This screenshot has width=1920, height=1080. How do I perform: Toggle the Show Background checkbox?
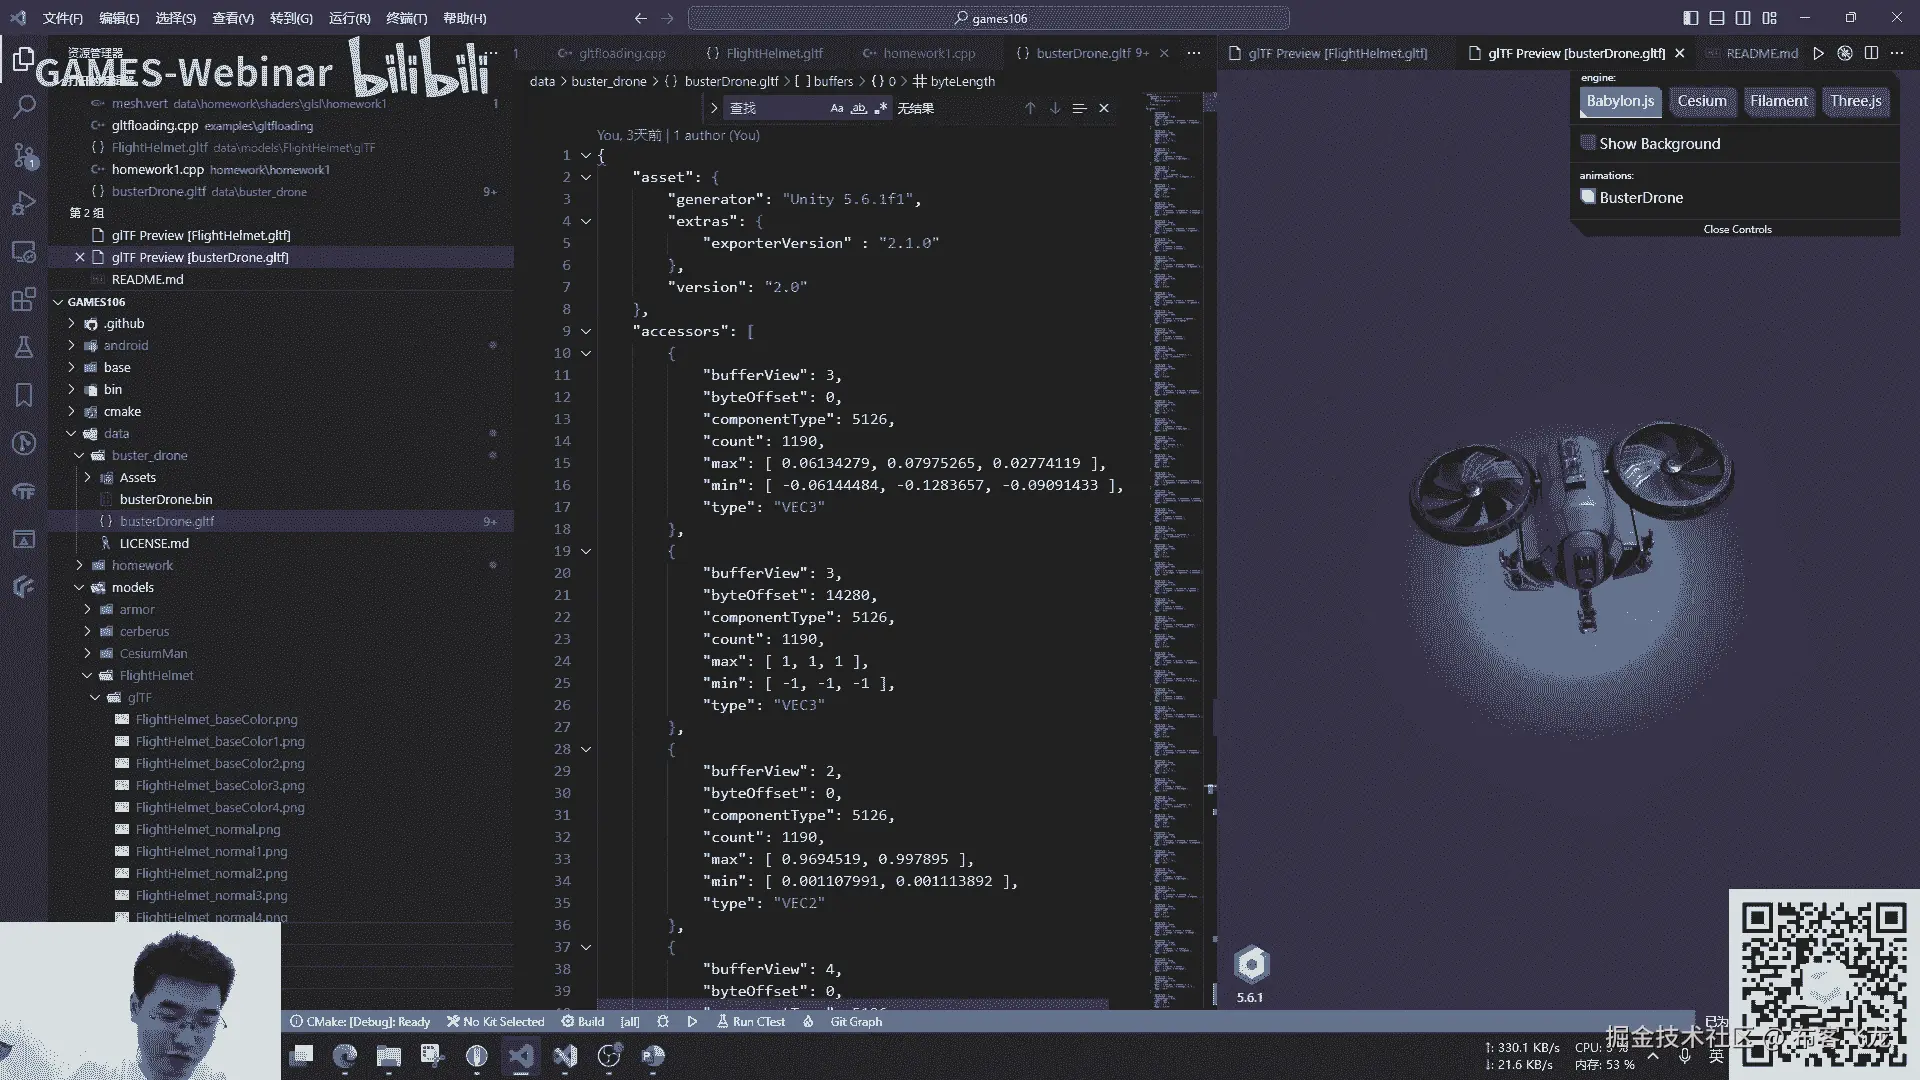tap(1588, 143)
